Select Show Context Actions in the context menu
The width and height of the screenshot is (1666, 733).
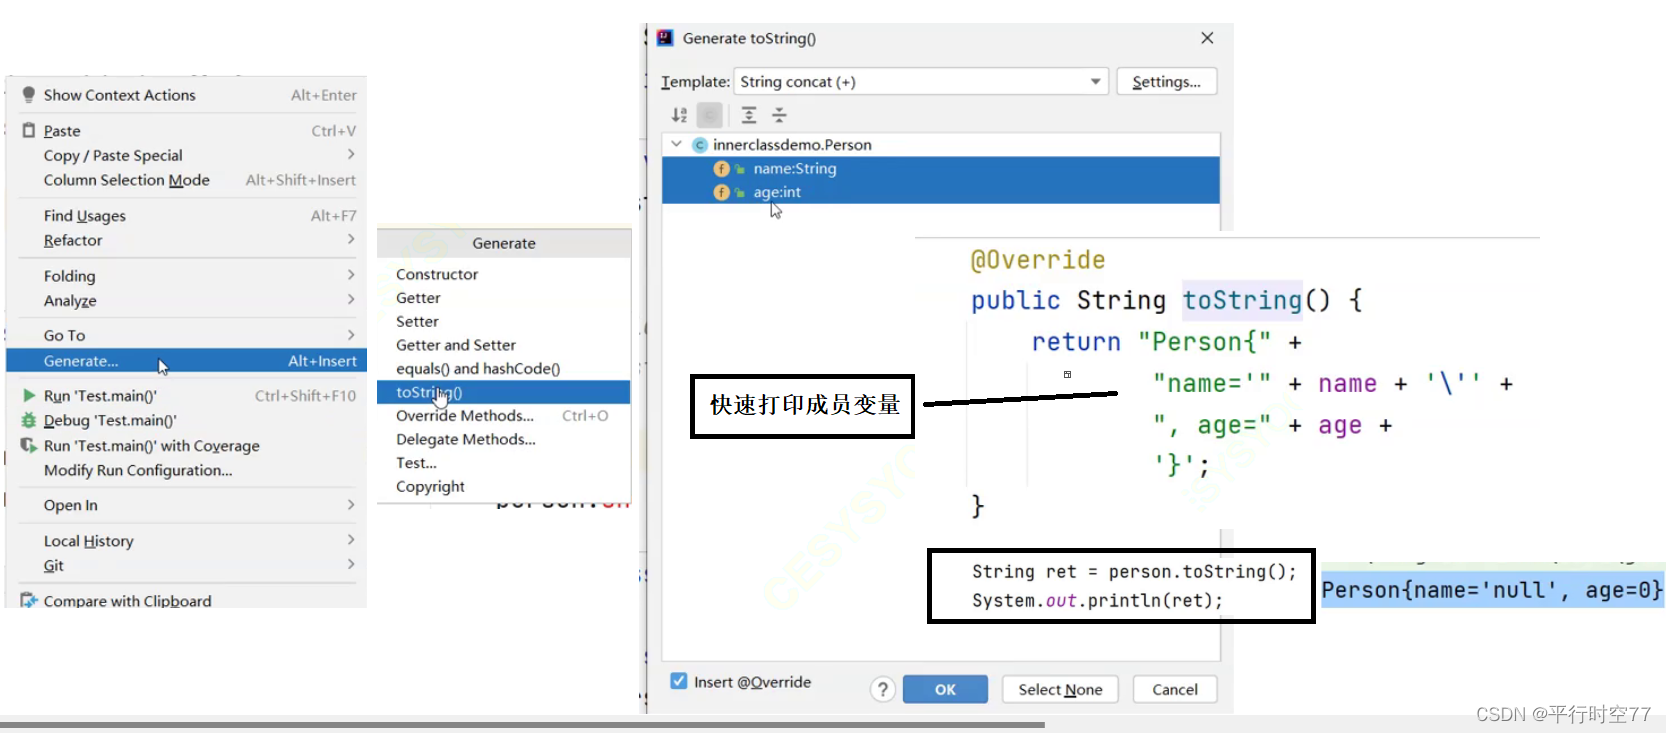(186, 95)
